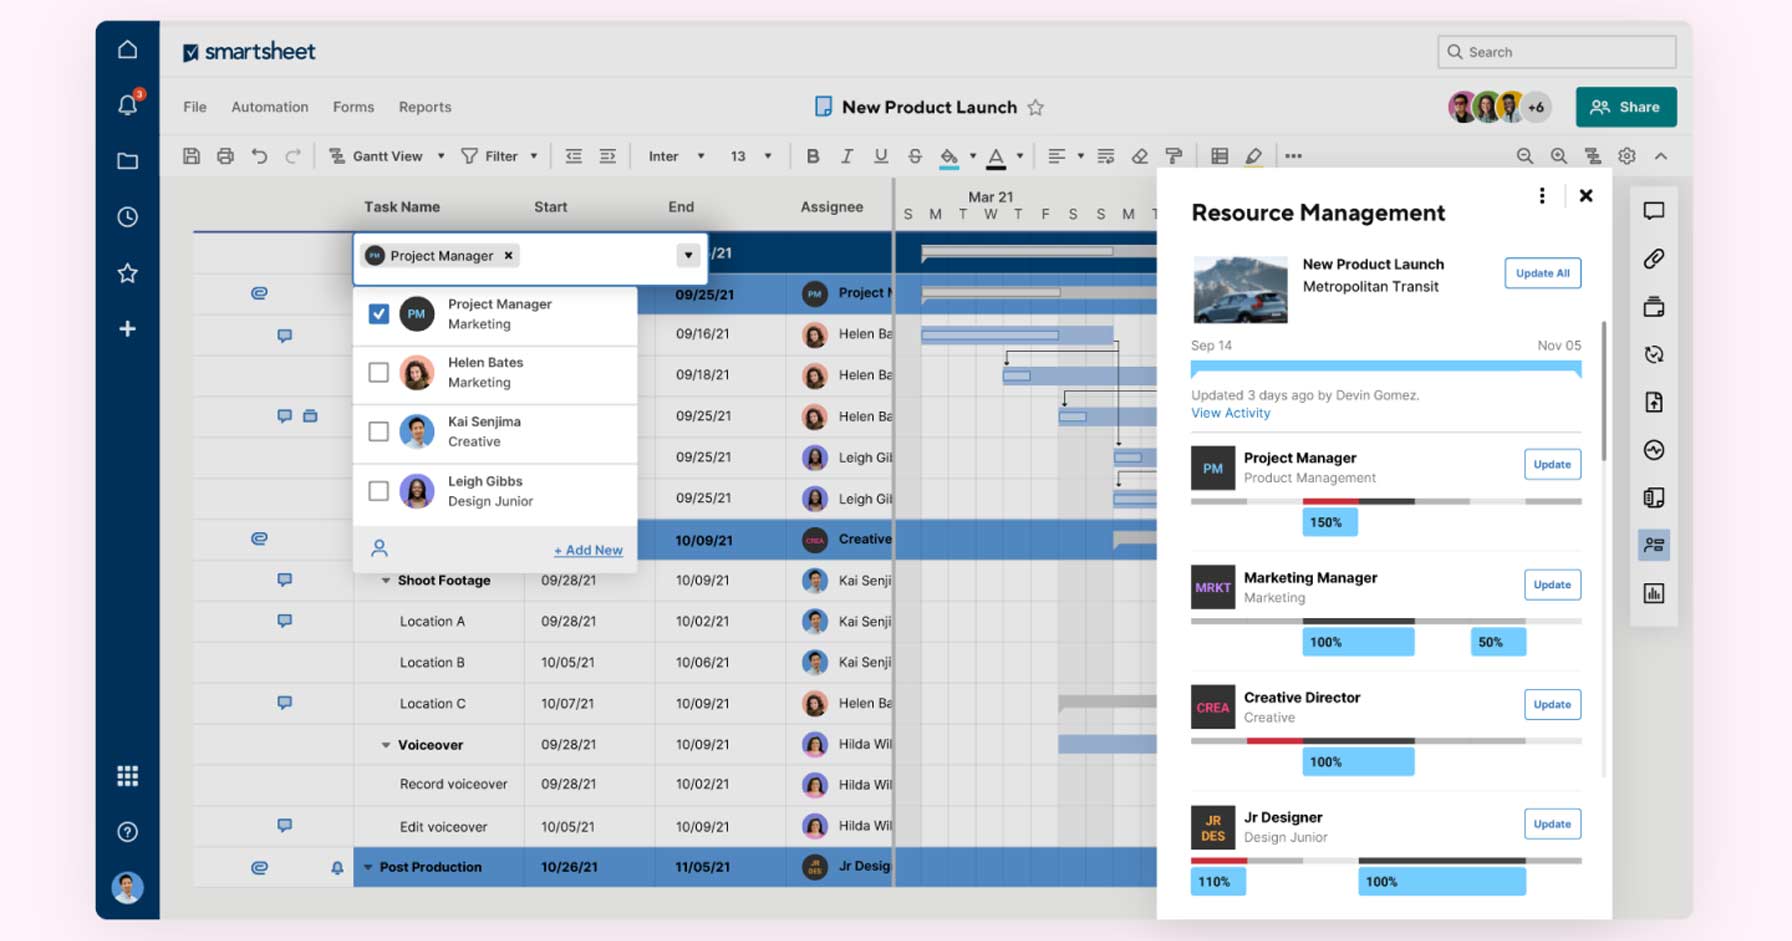Click Update for Creative Director
The image size is (1792, 941).
pyautogui.click(x=1552, y=704)
